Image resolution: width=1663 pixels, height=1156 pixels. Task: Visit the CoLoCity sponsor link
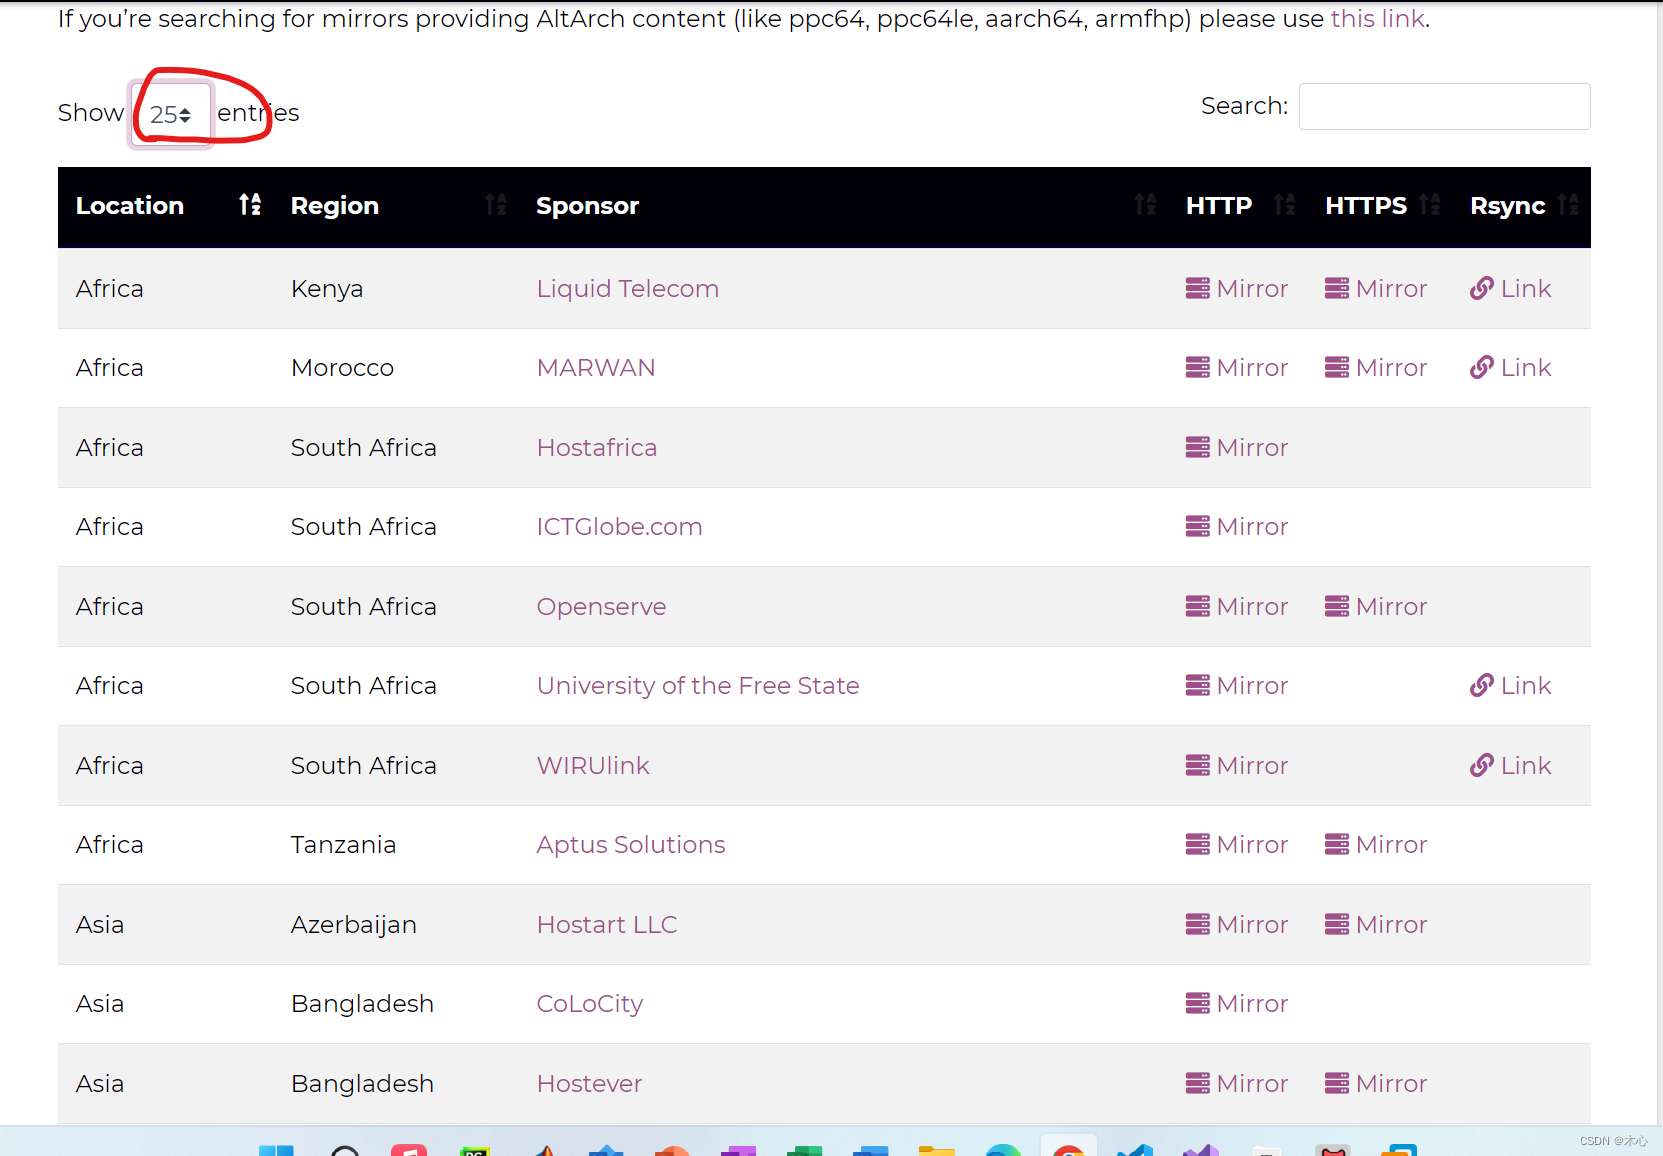coord(590,1004)
